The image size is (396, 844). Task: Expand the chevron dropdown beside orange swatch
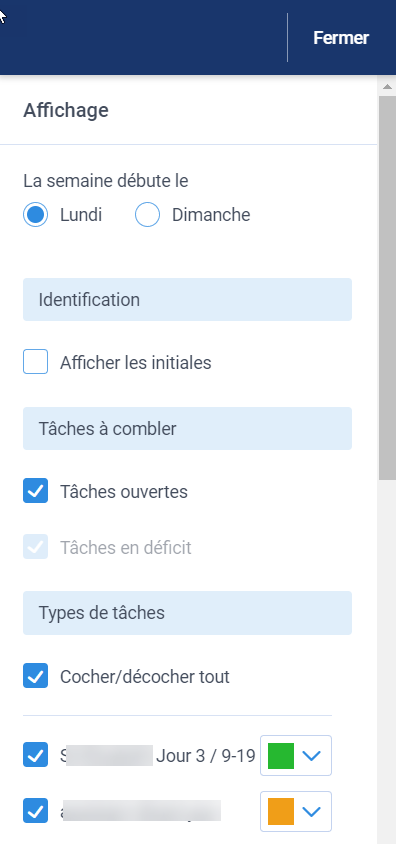click(x=312, y=812)
